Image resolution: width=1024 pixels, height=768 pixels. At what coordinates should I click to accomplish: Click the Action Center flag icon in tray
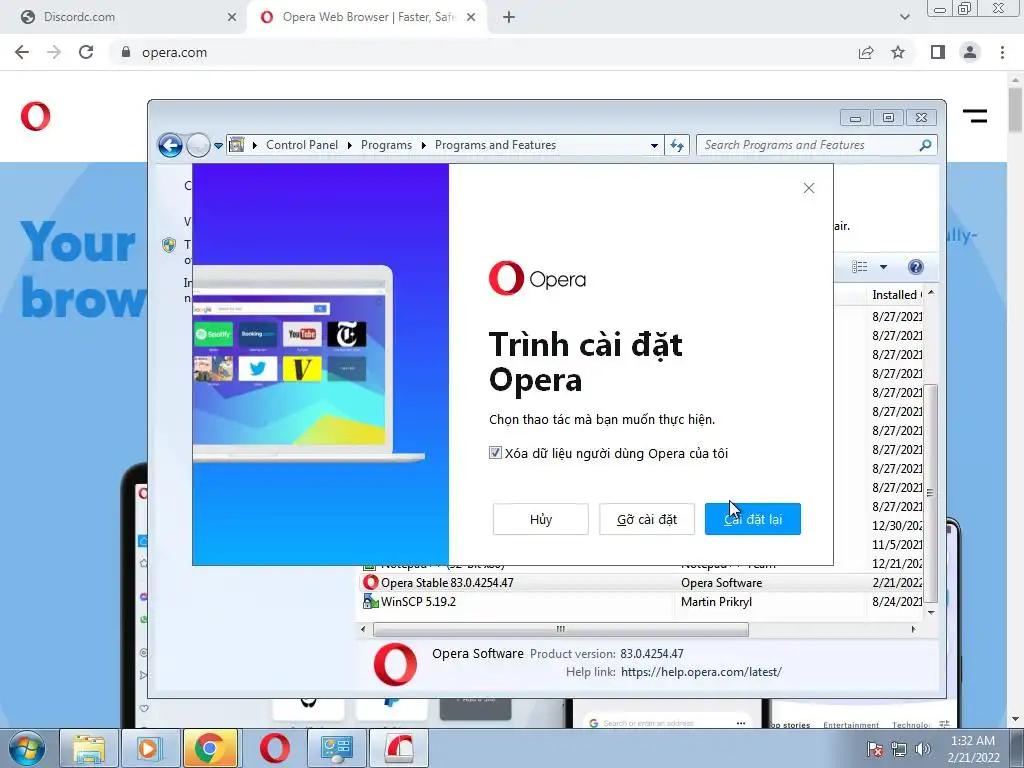[875, 749]
